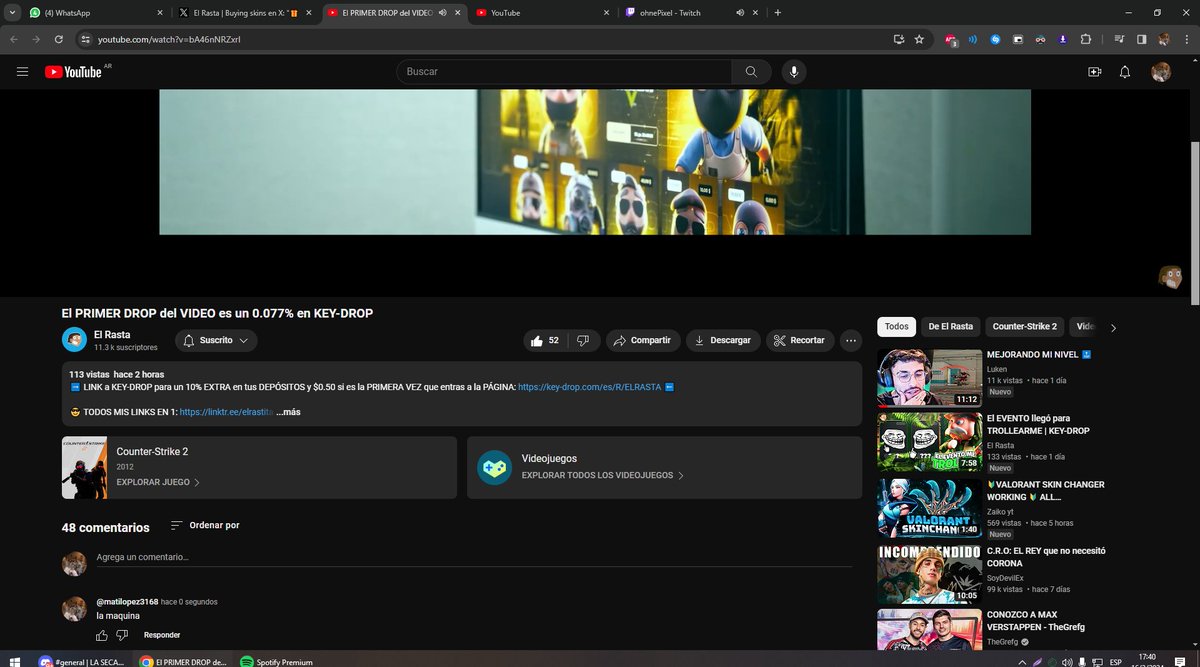Switch to the ohnePixel Twitch browser tab
The height and width of the screenshot is (667, 1200).
[x=690, y=13]
